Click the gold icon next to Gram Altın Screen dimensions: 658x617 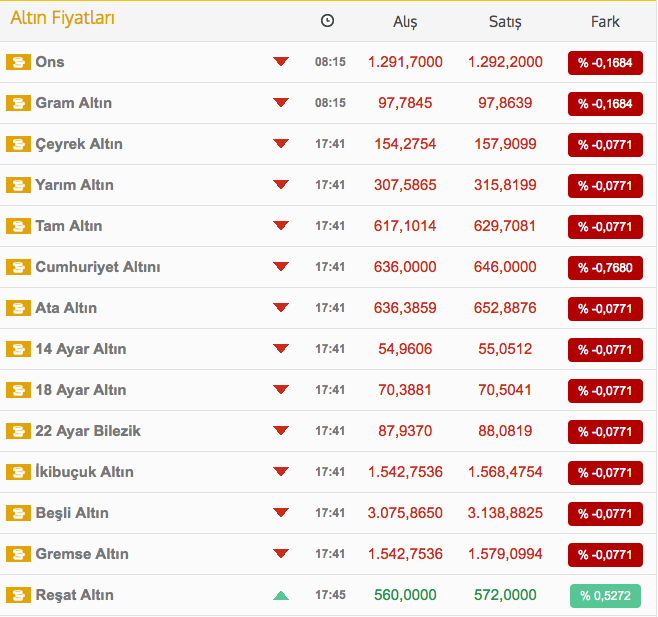click(x=18, y=103)
